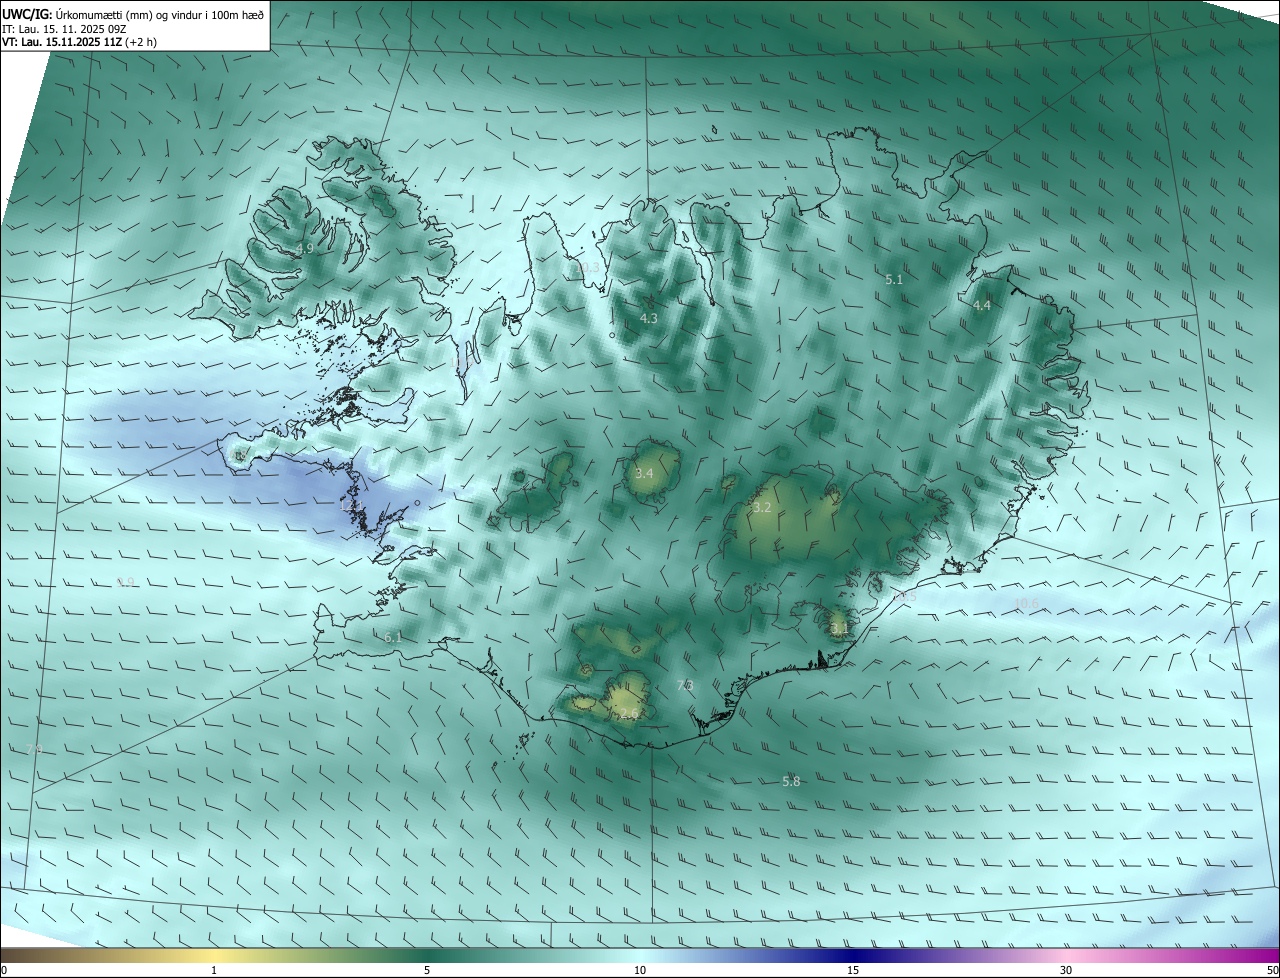Click the 4.9 value on the Westfjords
Screen dimensions: 1280x978
tap(305, 248)
